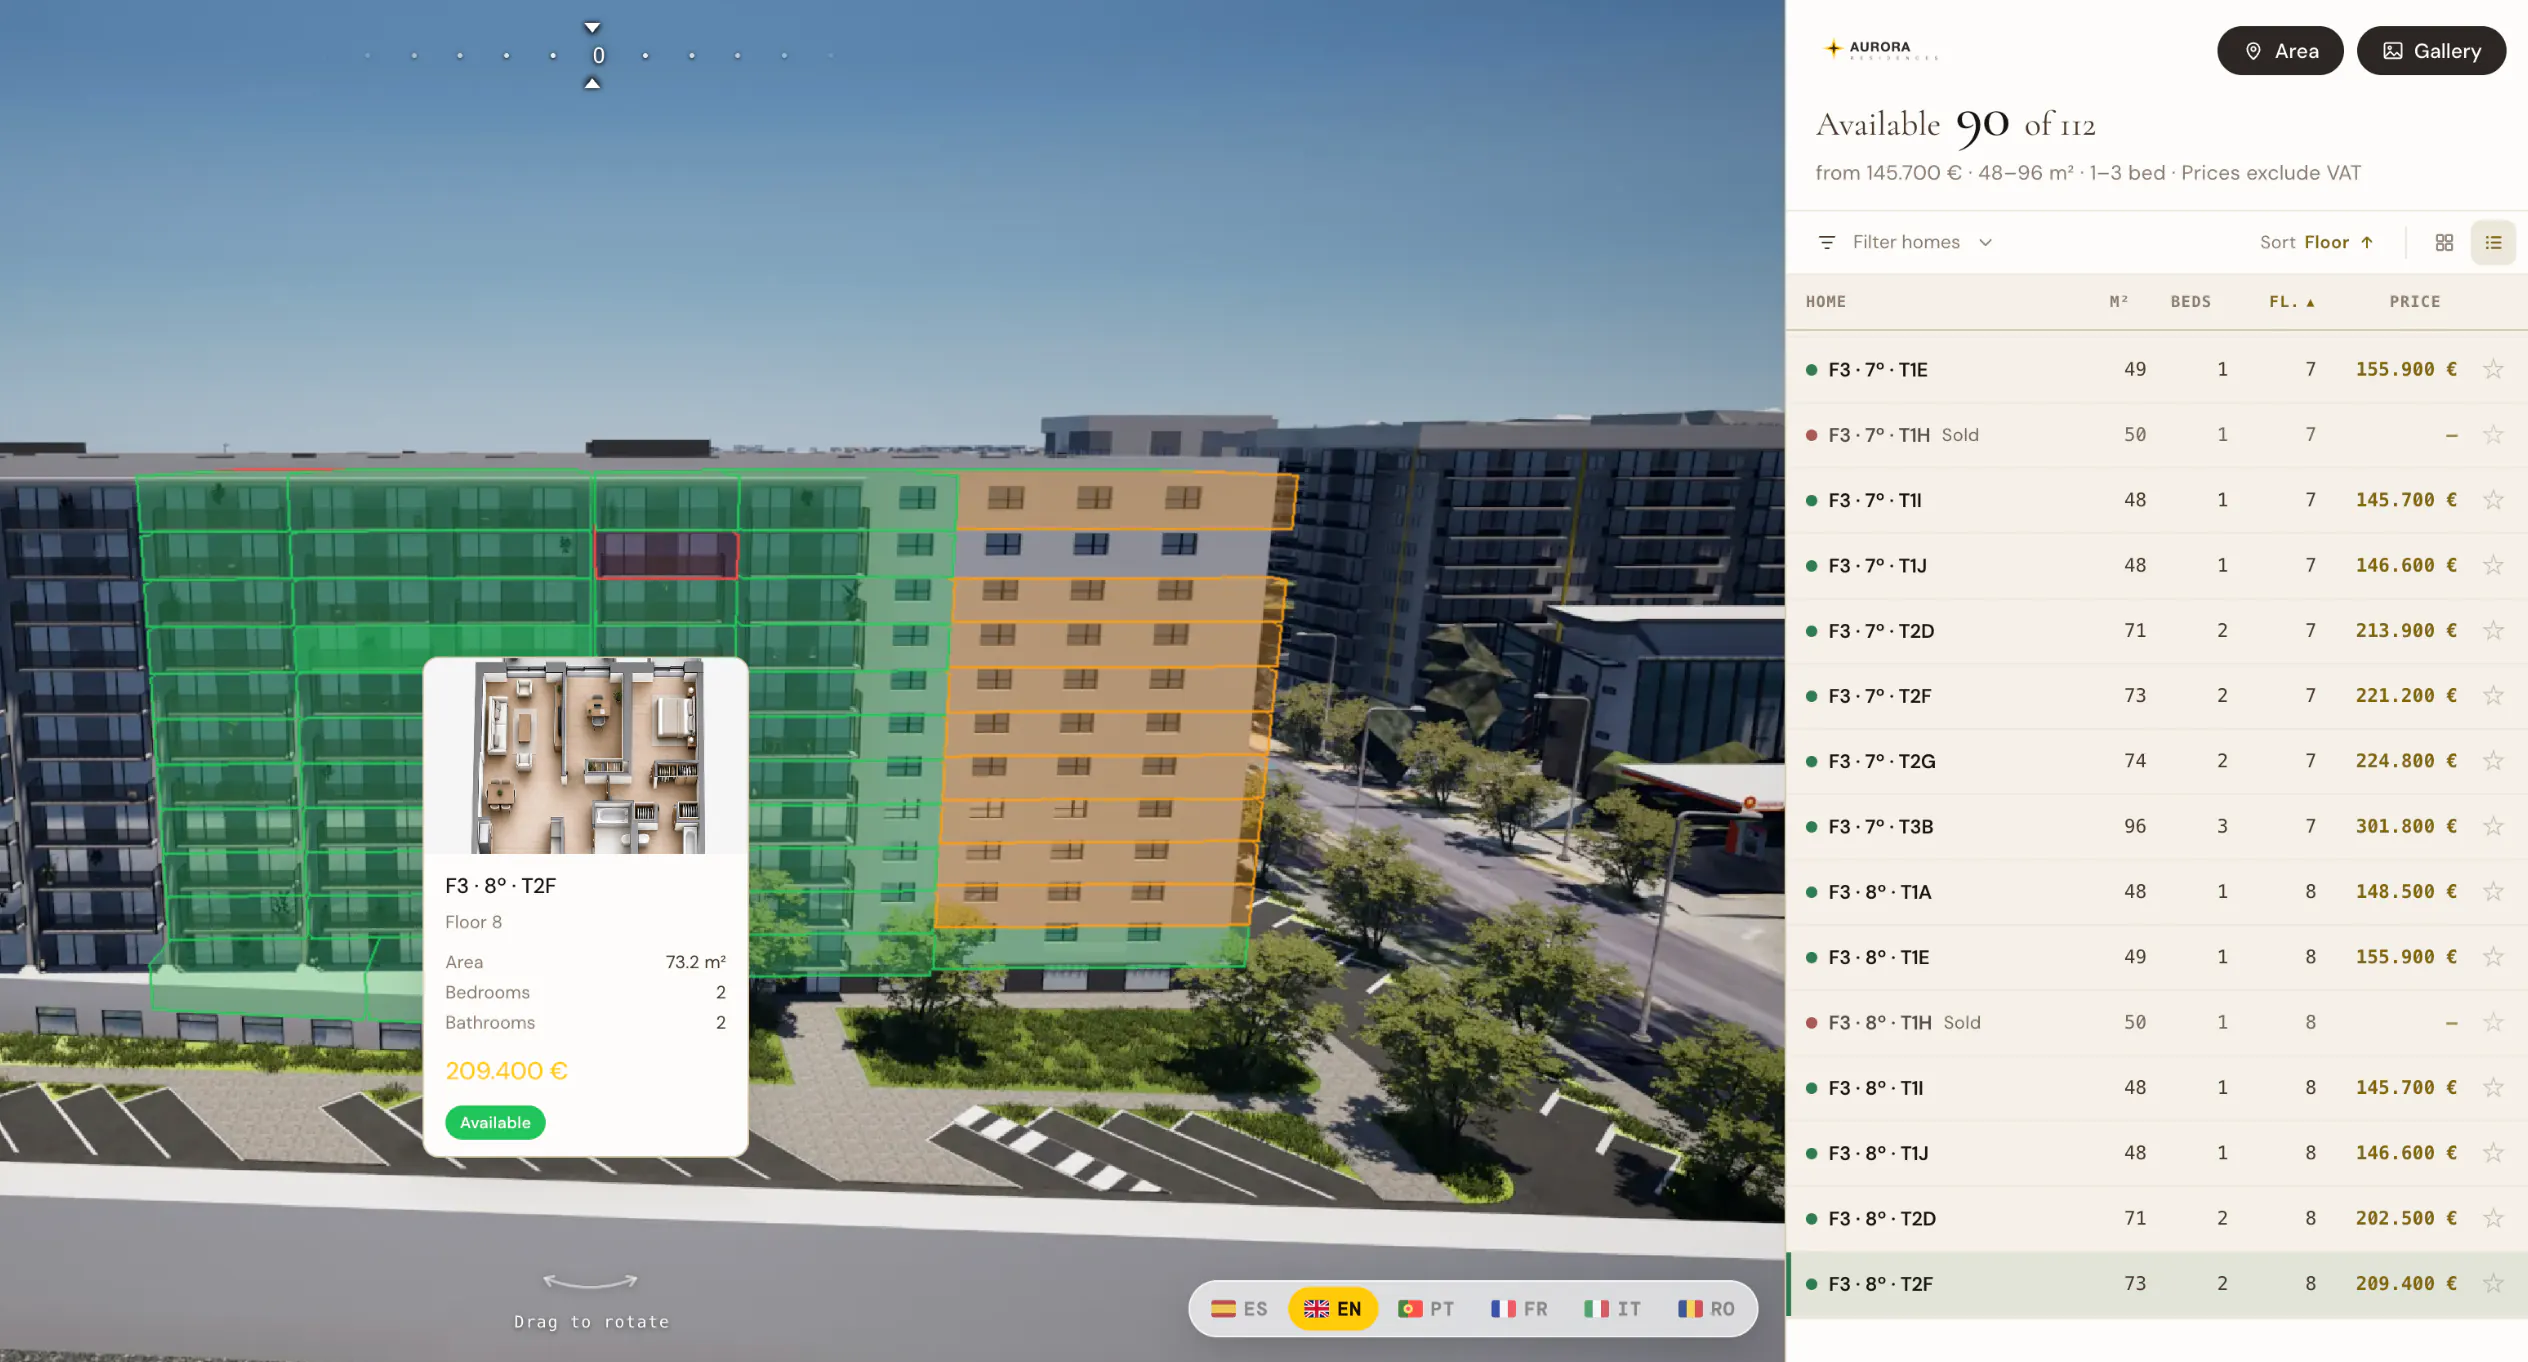Switch language to FR French
Screen dimensions: 2528x1362
[x=1519, y=1309]
